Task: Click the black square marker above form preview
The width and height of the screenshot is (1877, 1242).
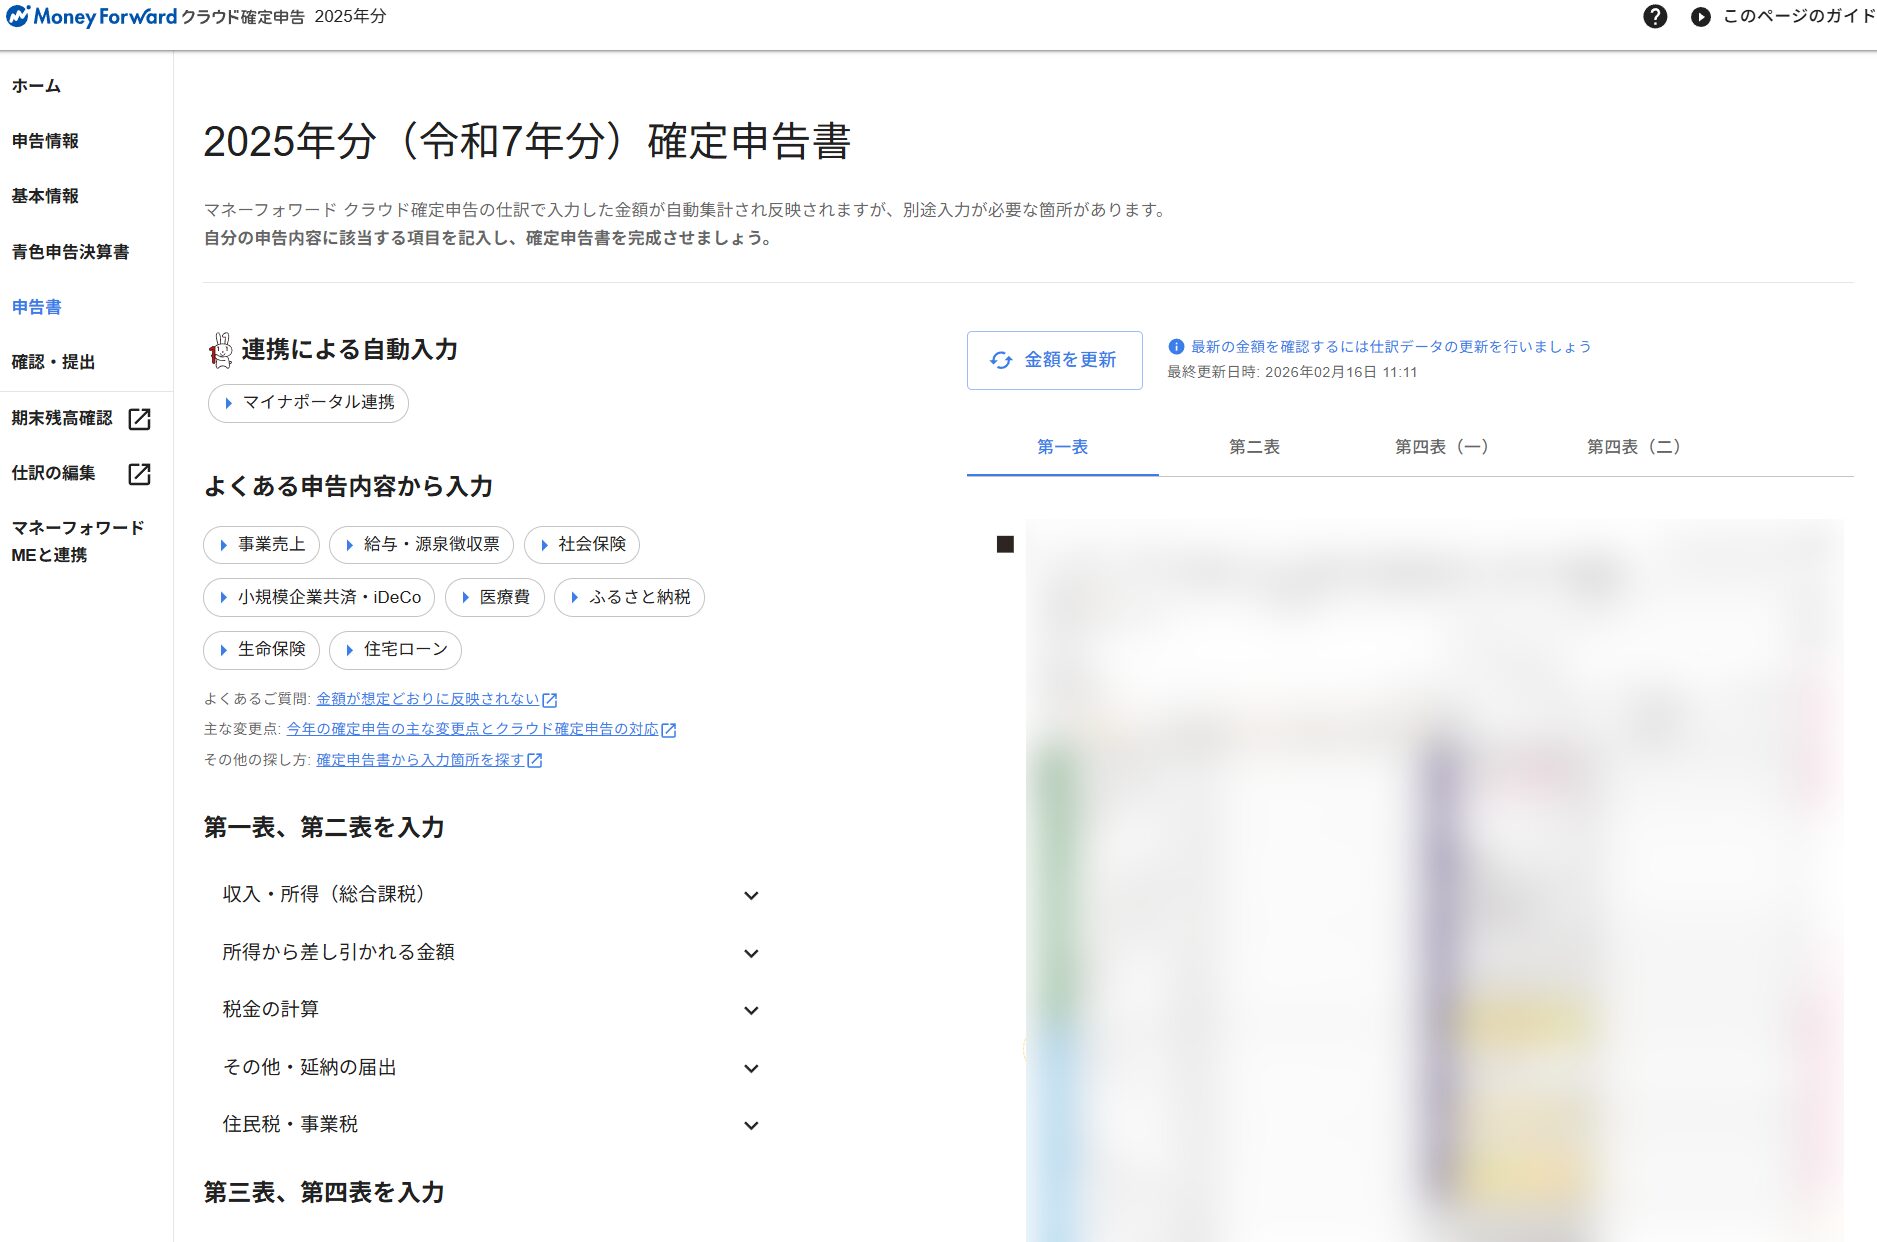Action: point(1005,544)
